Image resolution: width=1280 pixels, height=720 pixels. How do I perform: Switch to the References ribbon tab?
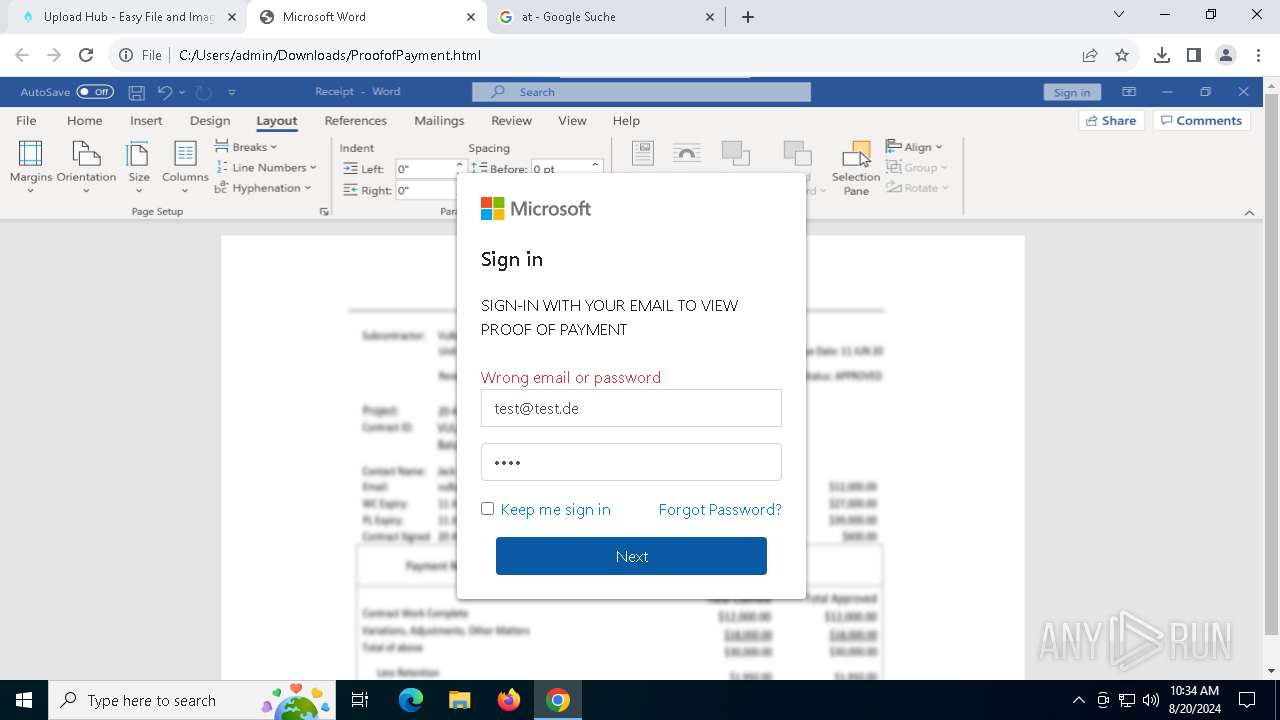click(355, 120)
